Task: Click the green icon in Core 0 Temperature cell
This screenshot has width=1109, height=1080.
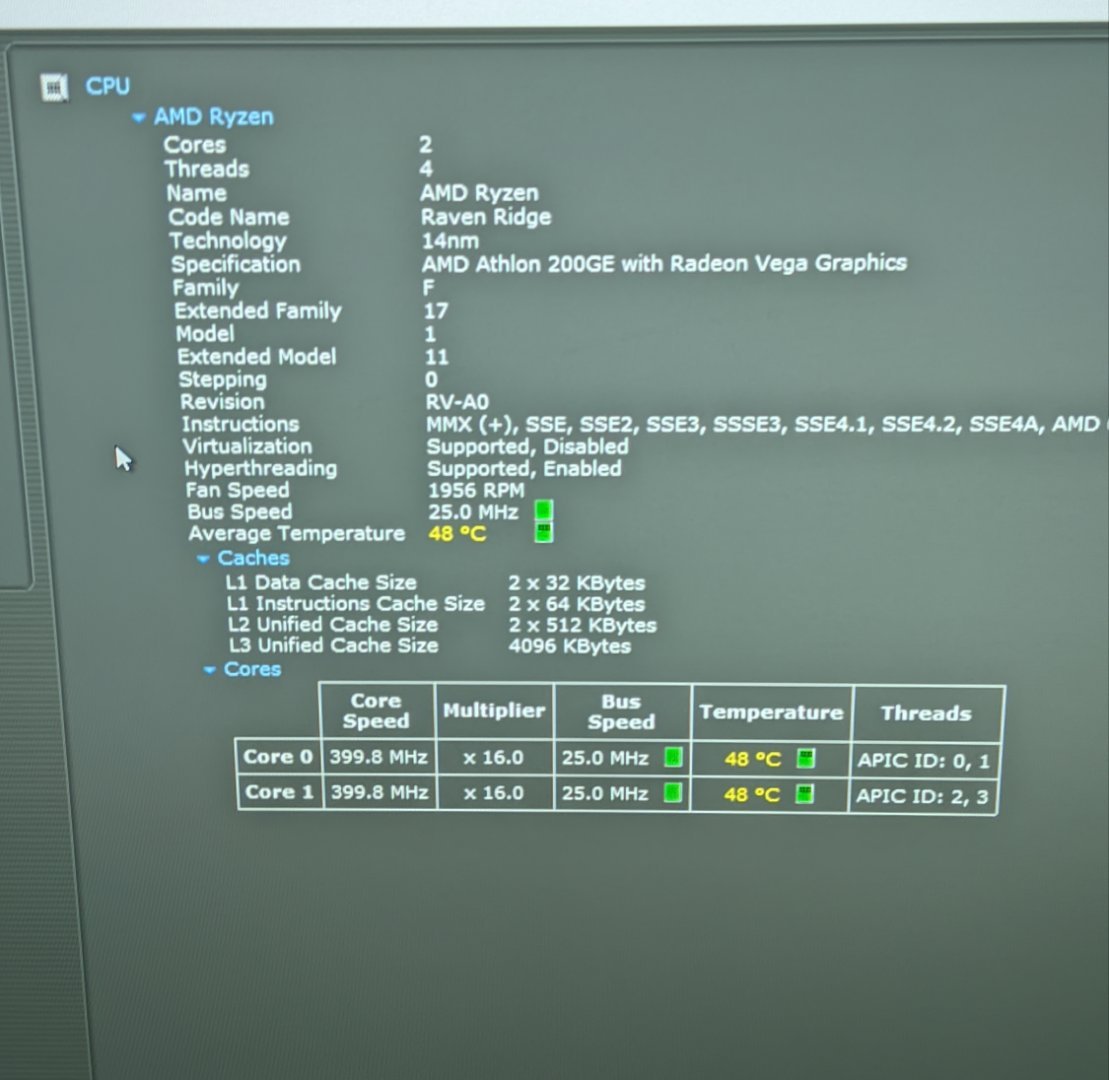Action: (806, 759)
